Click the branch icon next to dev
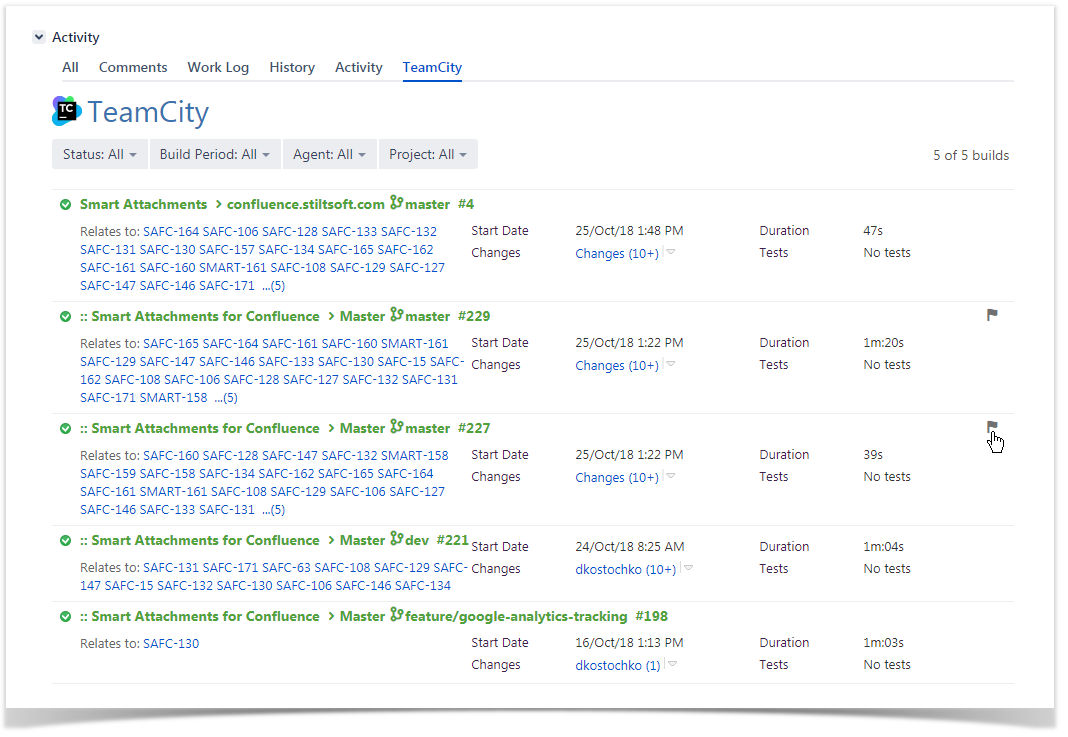The height and width of the screenshot is (737, 1068). 396,540
